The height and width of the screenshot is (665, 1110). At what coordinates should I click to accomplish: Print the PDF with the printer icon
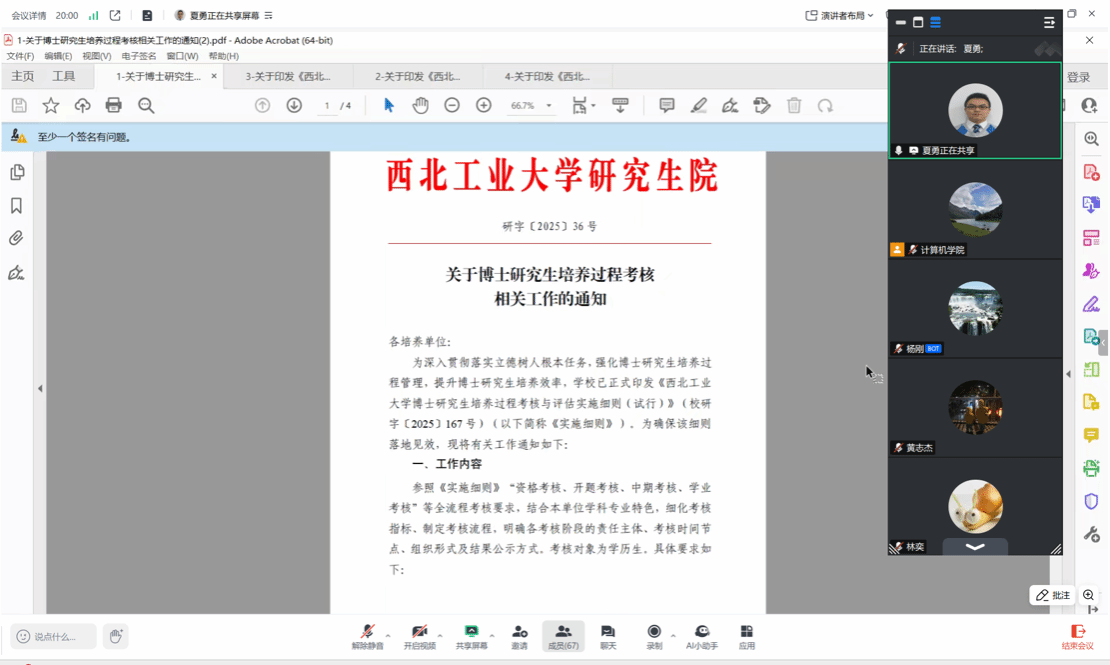[x=114, y=106]
